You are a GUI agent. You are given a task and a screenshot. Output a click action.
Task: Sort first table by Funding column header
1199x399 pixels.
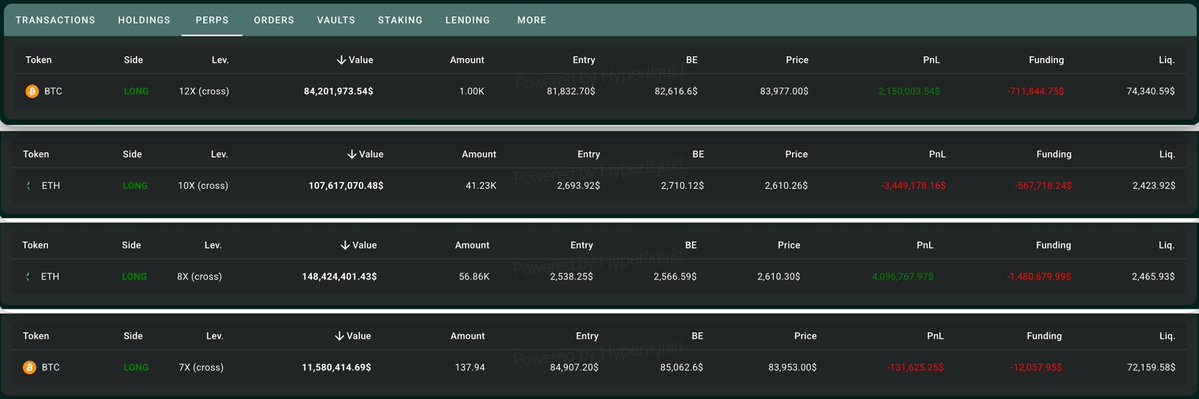1046,60
